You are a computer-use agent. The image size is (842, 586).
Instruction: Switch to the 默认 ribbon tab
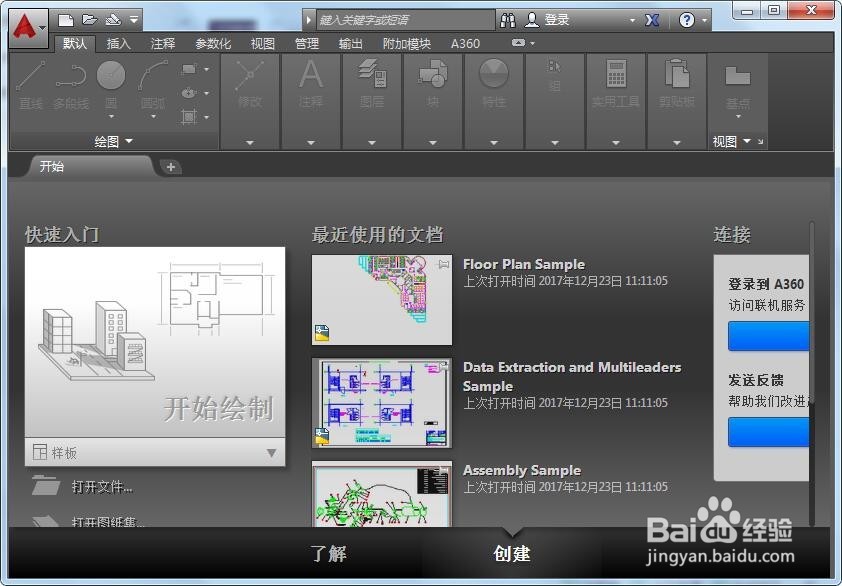pyautogui.click(x=75, y=44)
